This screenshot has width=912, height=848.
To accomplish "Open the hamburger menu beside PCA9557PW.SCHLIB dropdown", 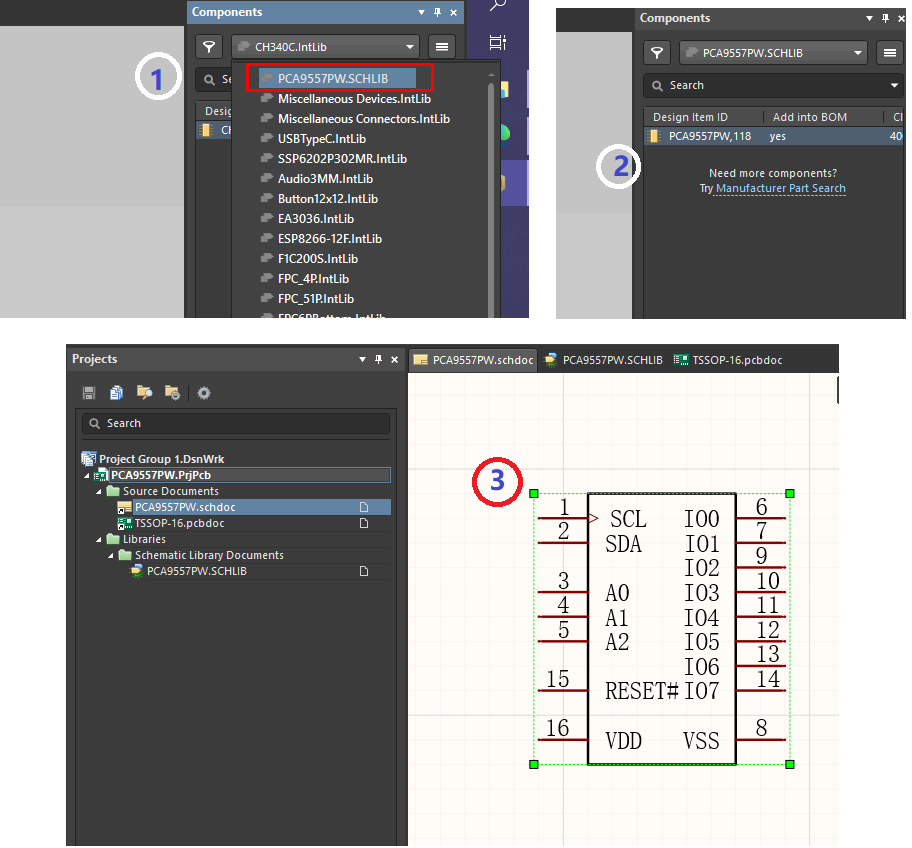I will [x=889, y=53].
